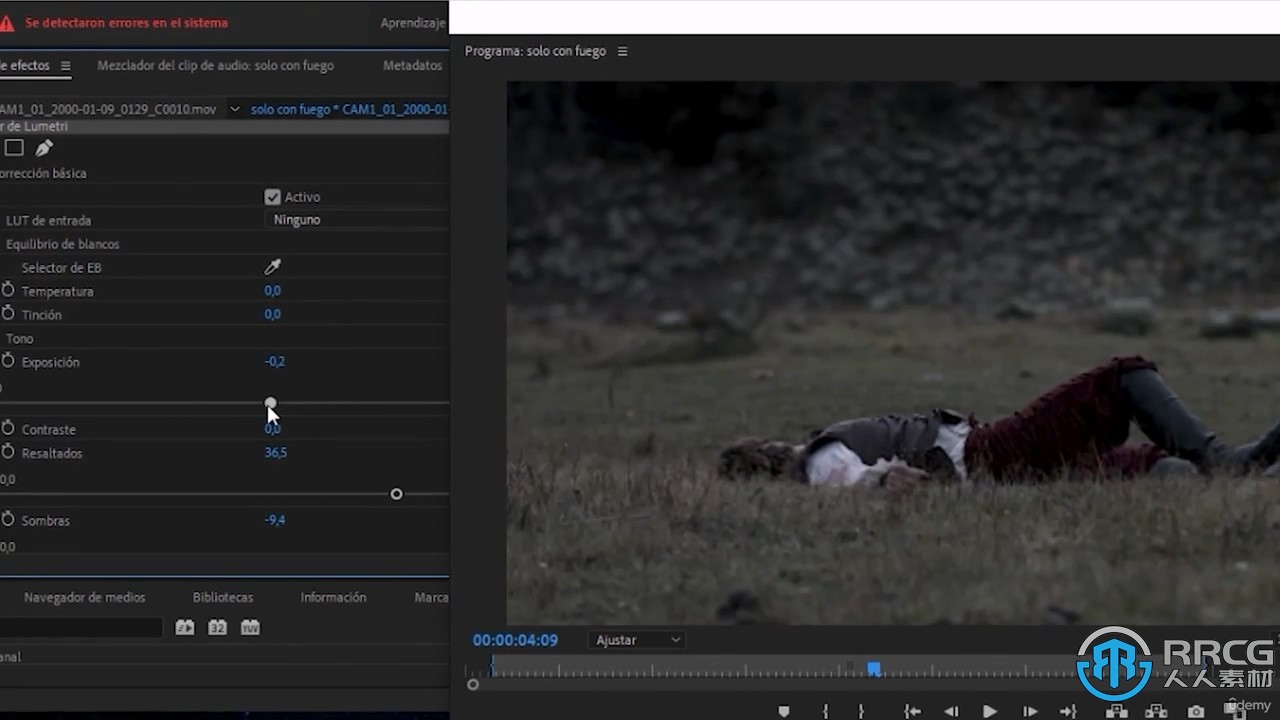Click the Tinción value 0,0
Viewport: 1280px width, 720px height.
point(272,314)
